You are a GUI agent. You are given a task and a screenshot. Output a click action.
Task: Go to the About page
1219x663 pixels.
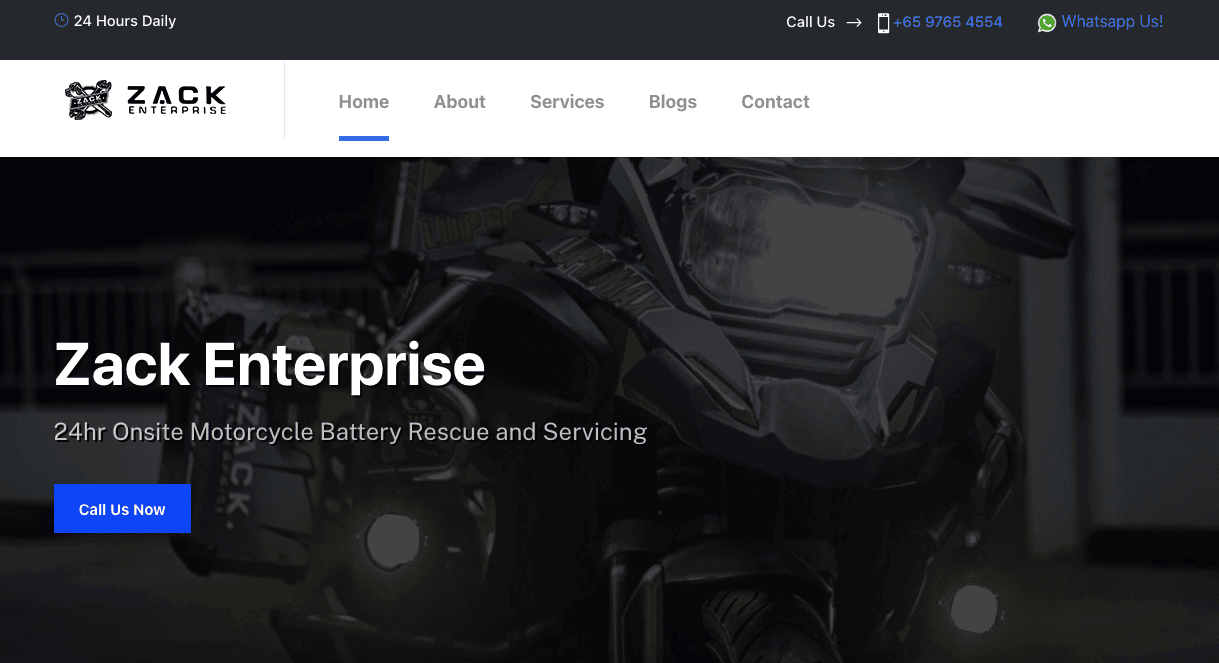pos(460,102)
